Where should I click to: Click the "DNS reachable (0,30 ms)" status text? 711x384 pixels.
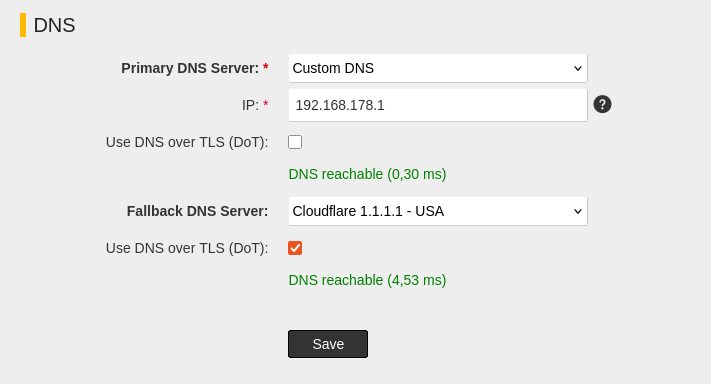pos(367,174)
